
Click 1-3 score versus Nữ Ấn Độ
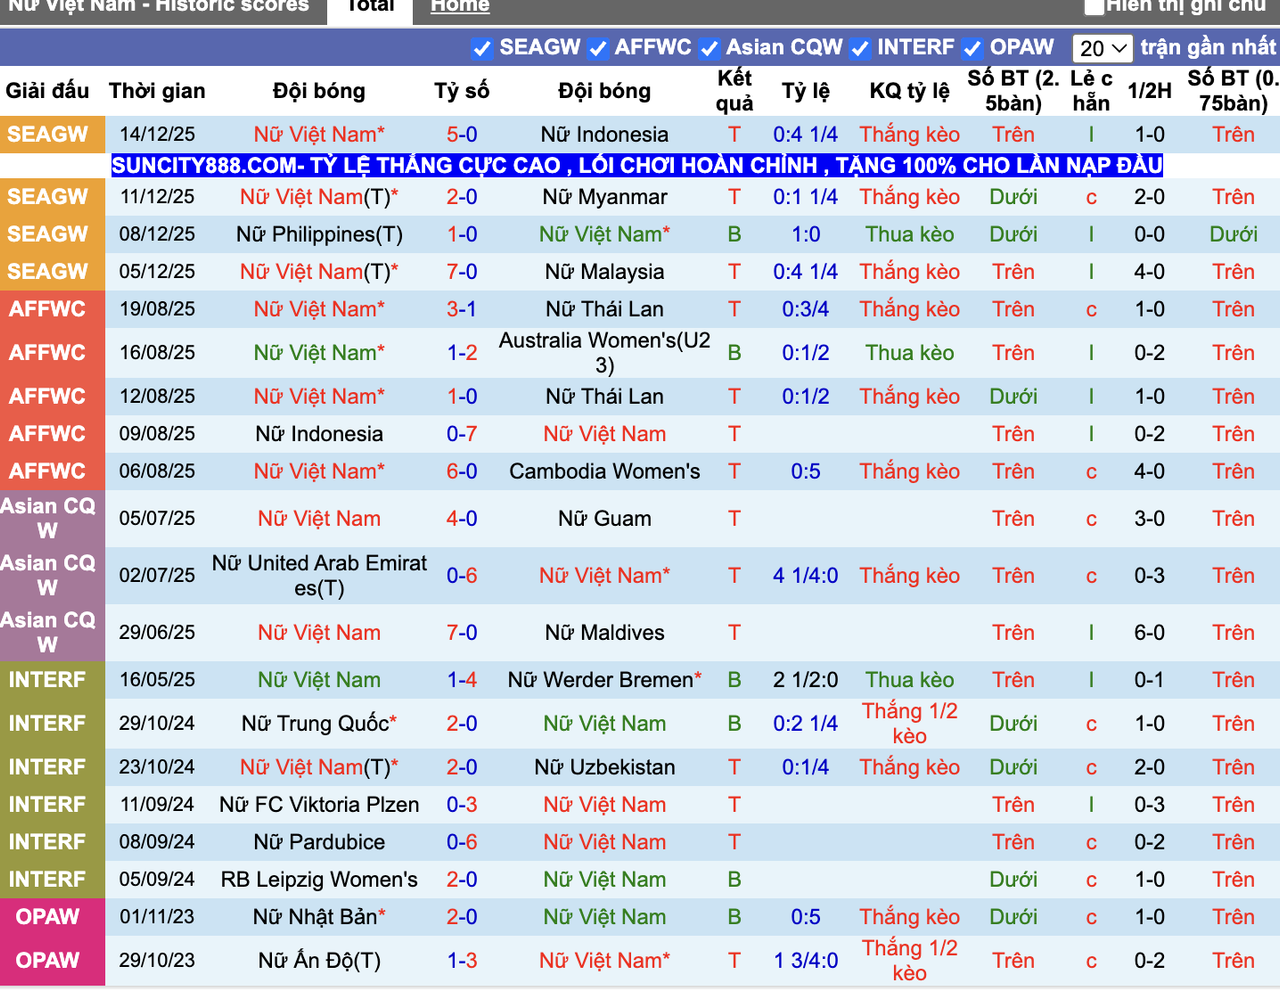coord(462,961)
